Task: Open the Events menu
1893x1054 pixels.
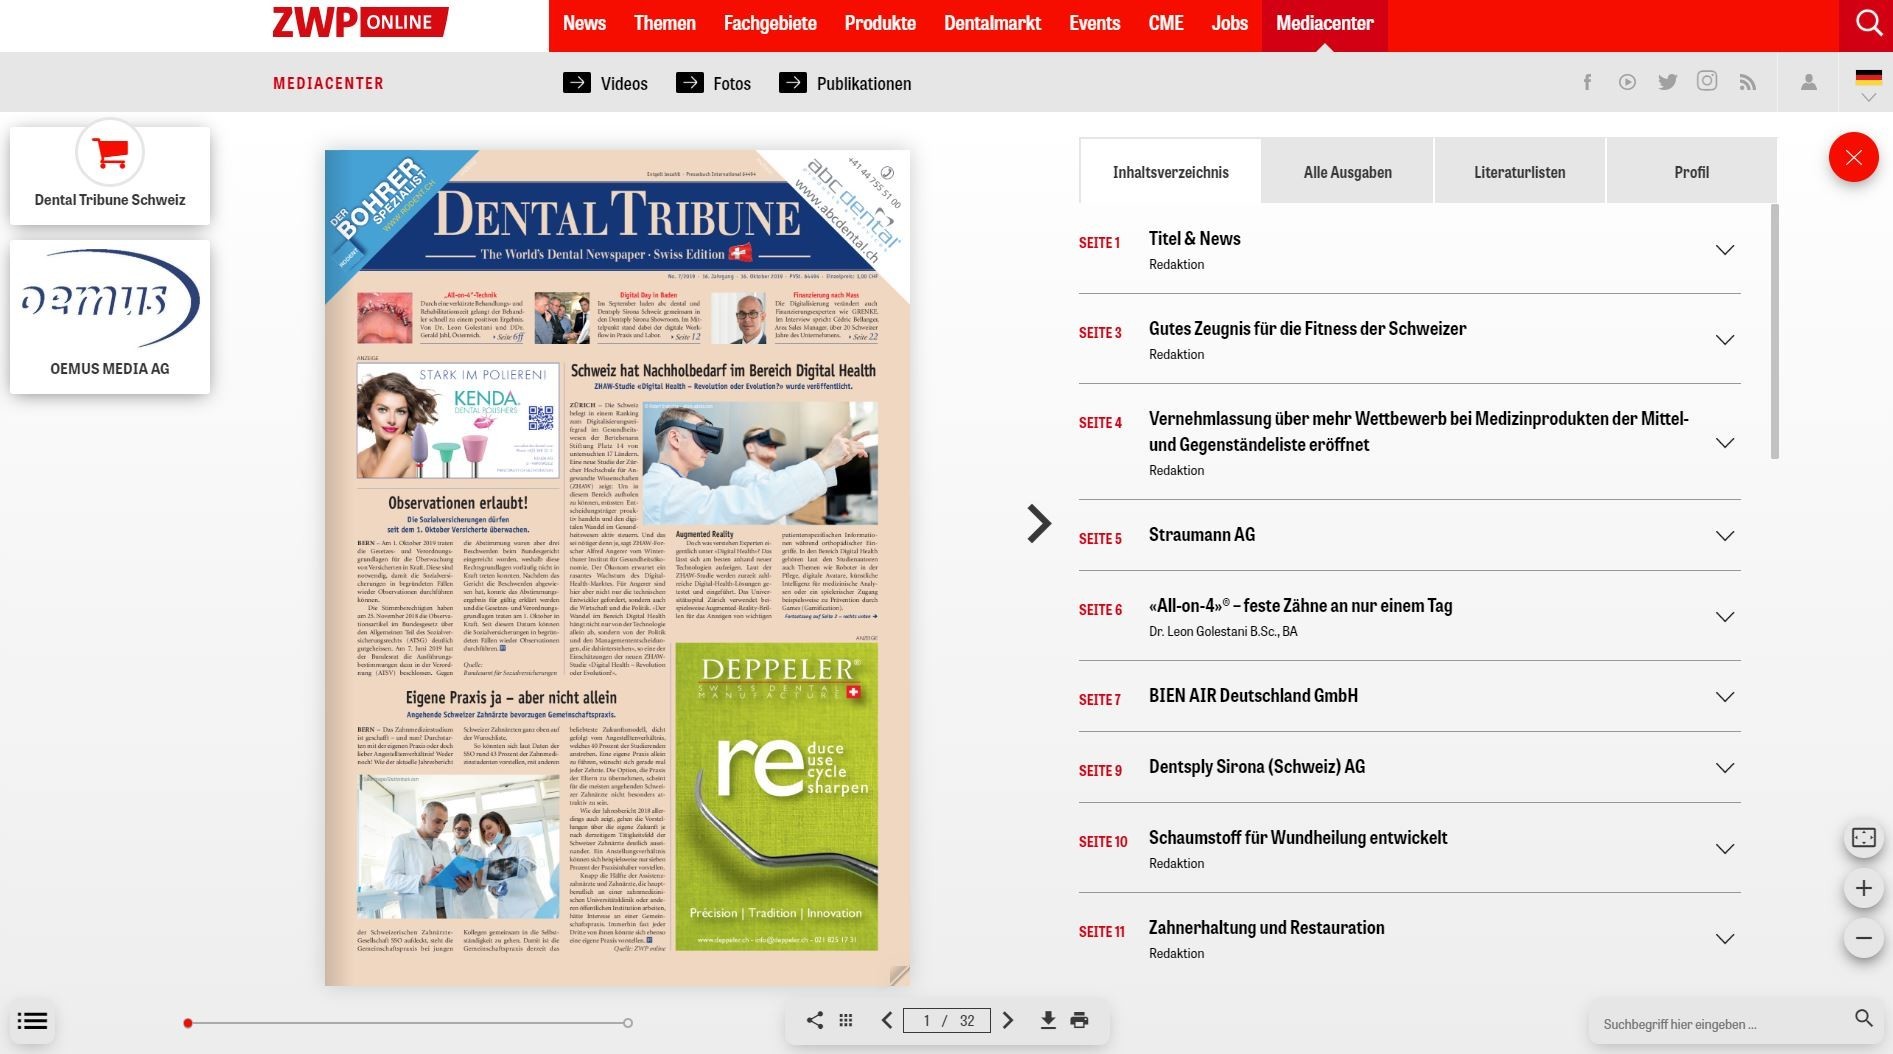Action: [1094, 23]
